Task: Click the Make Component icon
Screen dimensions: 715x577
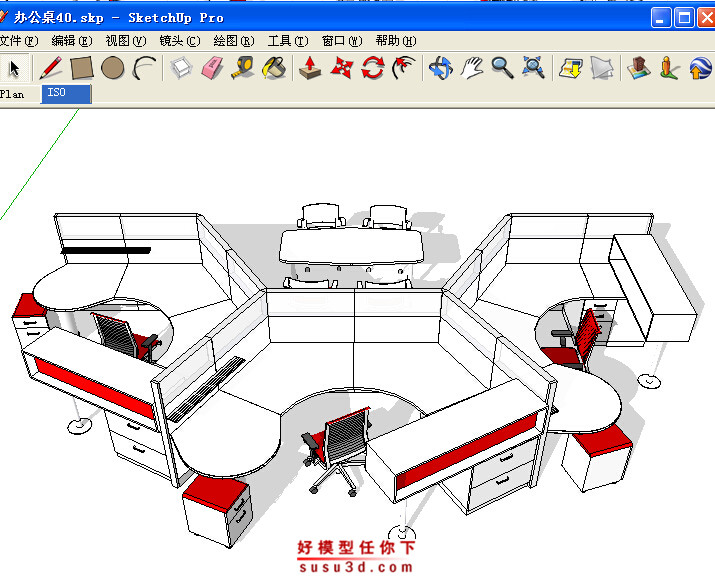Action: [x=181, y=68]
